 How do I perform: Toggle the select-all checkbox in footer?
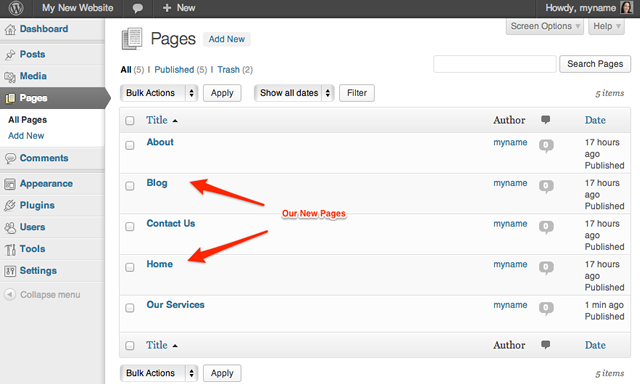tap(130, 346)
